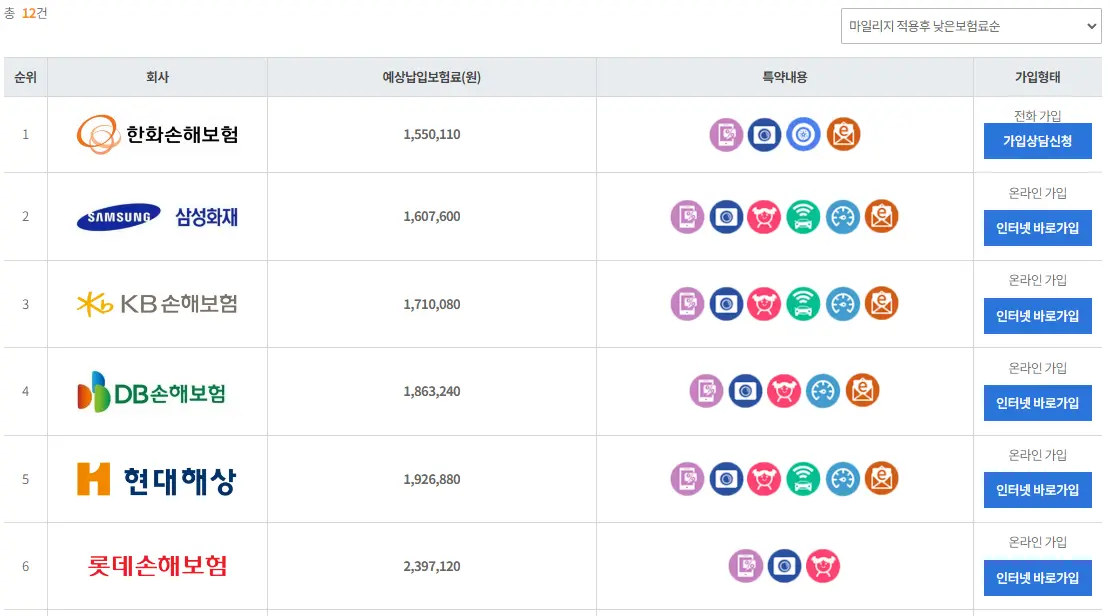
Task: Click the mobile discount icon in the 한화손해보험 row
Action: pos(726,135)
